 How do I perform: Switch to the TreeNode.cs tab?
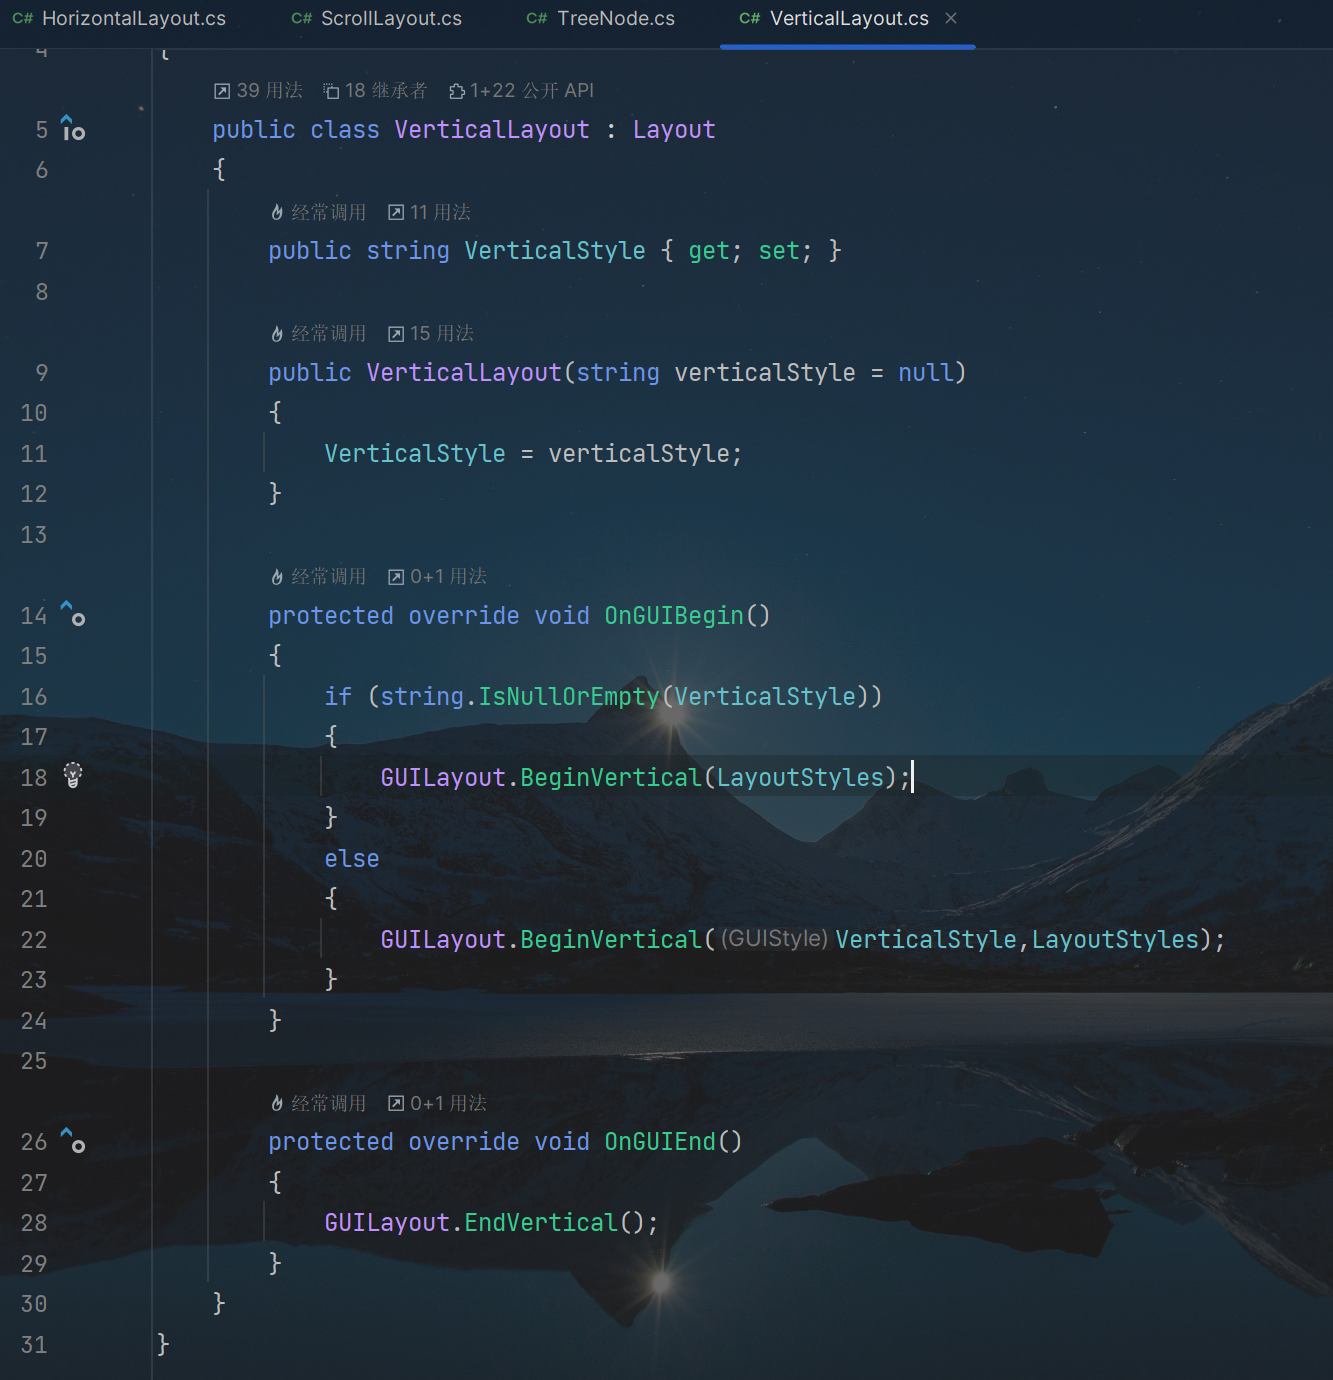click(x=601, y=19)
